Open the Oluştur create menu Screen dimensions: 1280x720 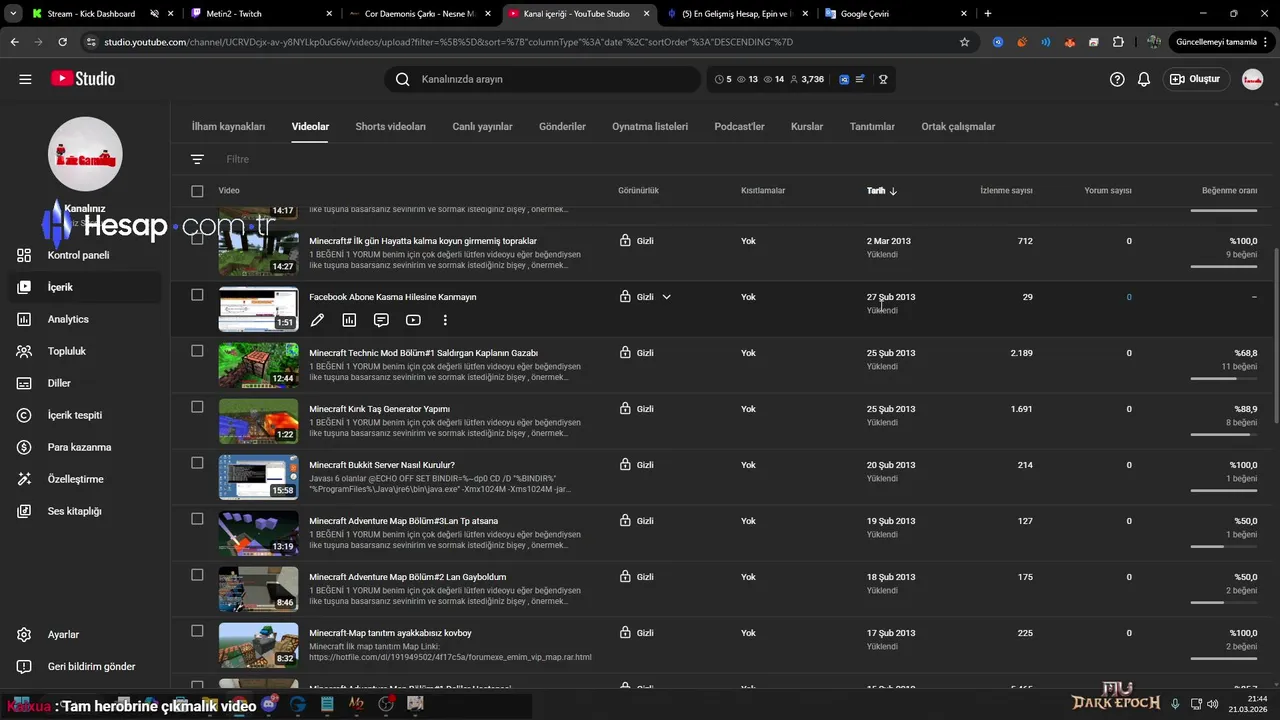(x=1195, y=79)
